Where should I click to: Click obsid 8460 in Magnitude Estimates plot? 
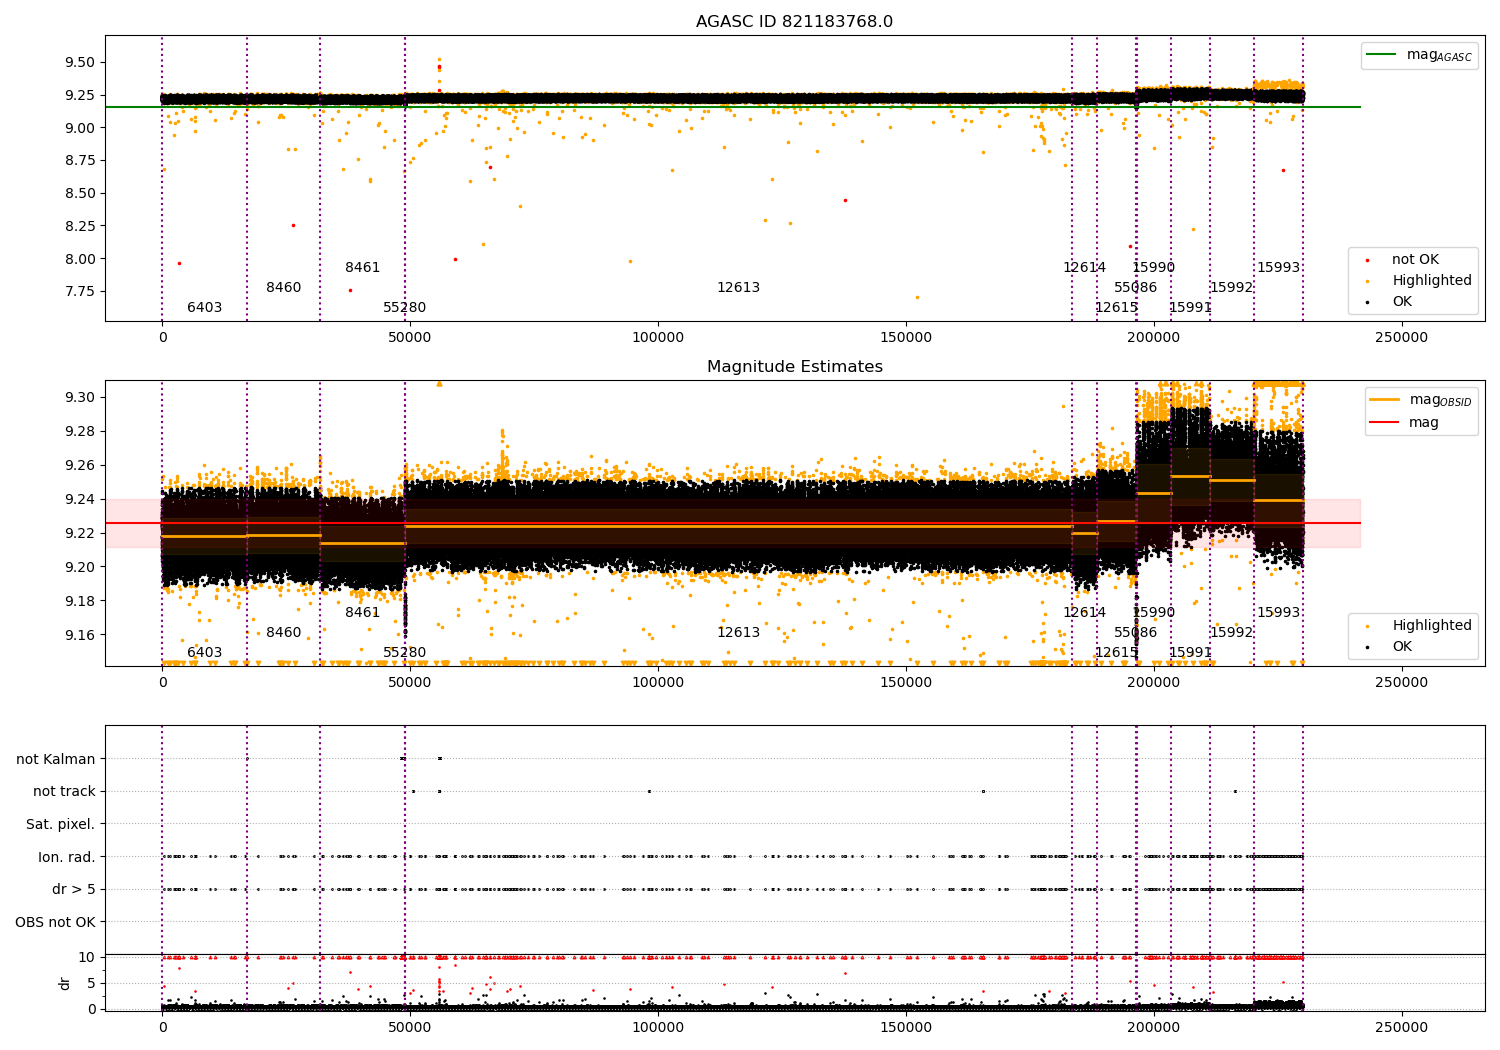(x=284, y=633)
